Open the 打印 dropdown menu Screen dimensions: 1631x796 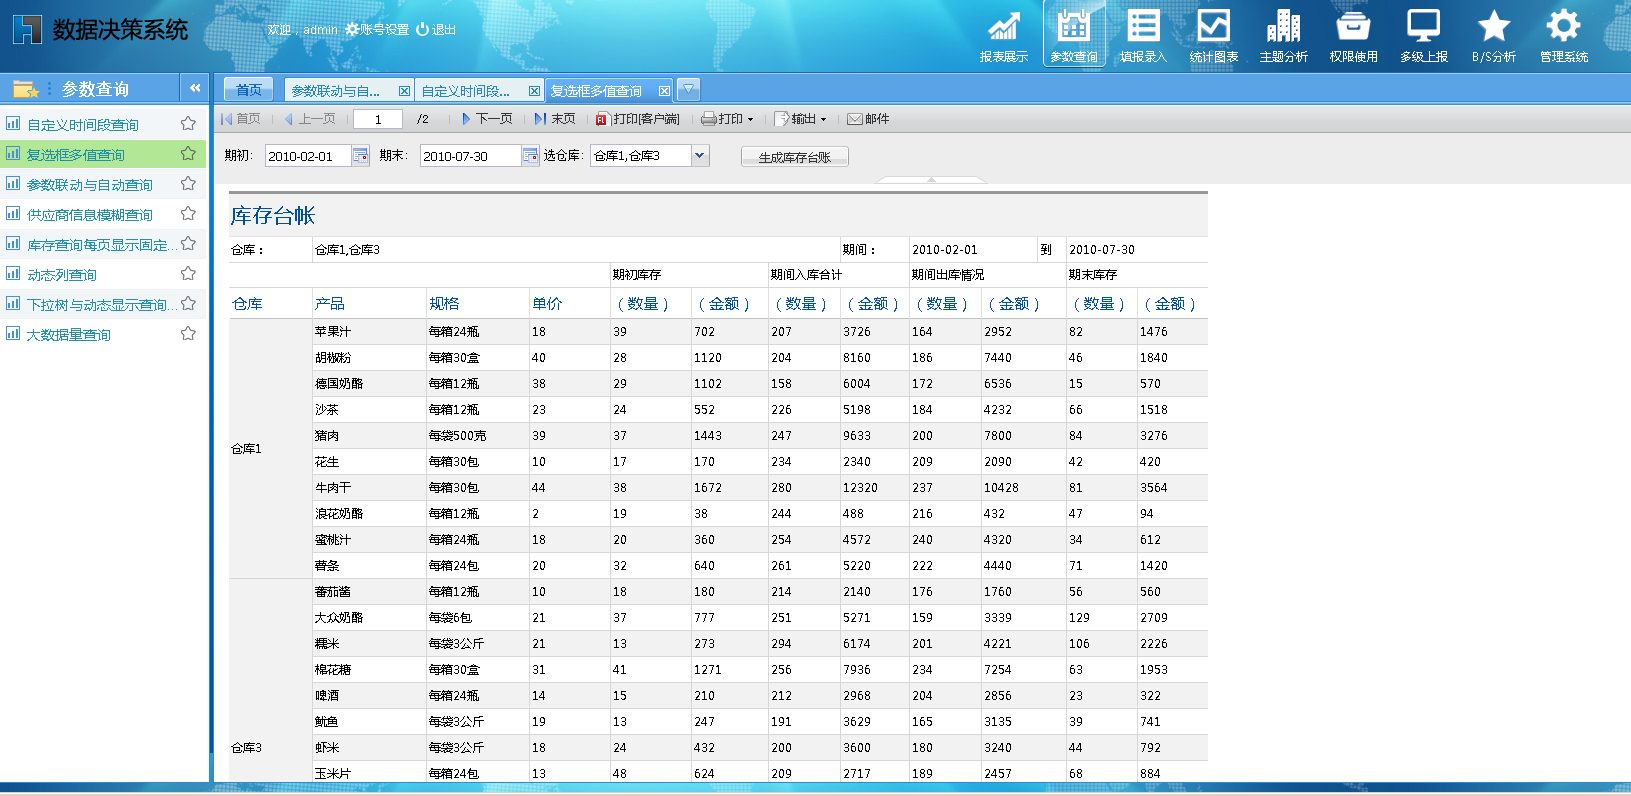click(727, 119)
